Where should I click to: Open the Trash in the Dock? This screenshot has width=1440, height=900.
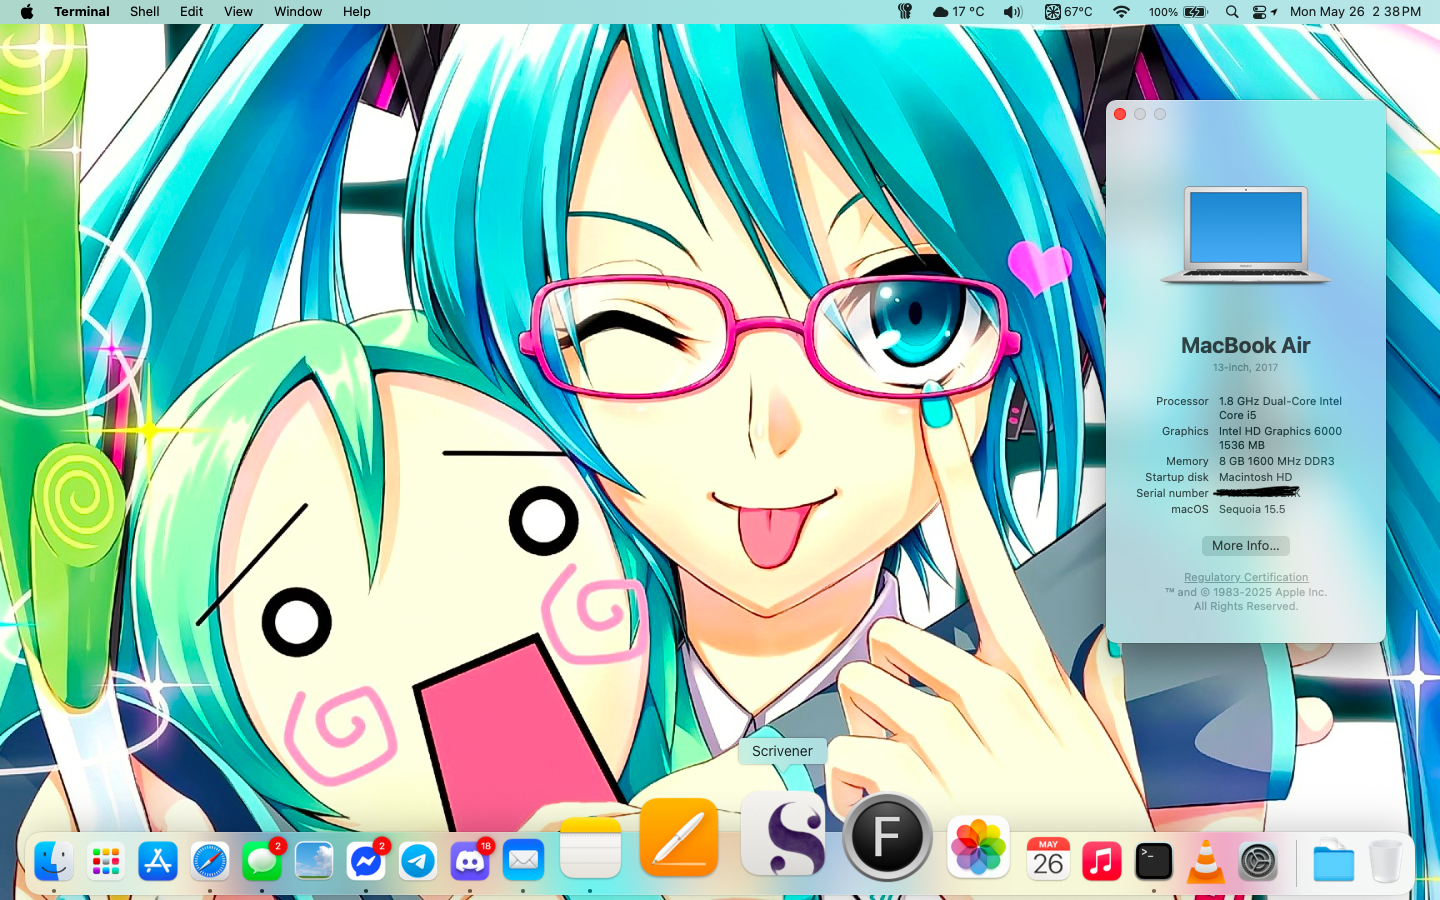point(1386,861)
